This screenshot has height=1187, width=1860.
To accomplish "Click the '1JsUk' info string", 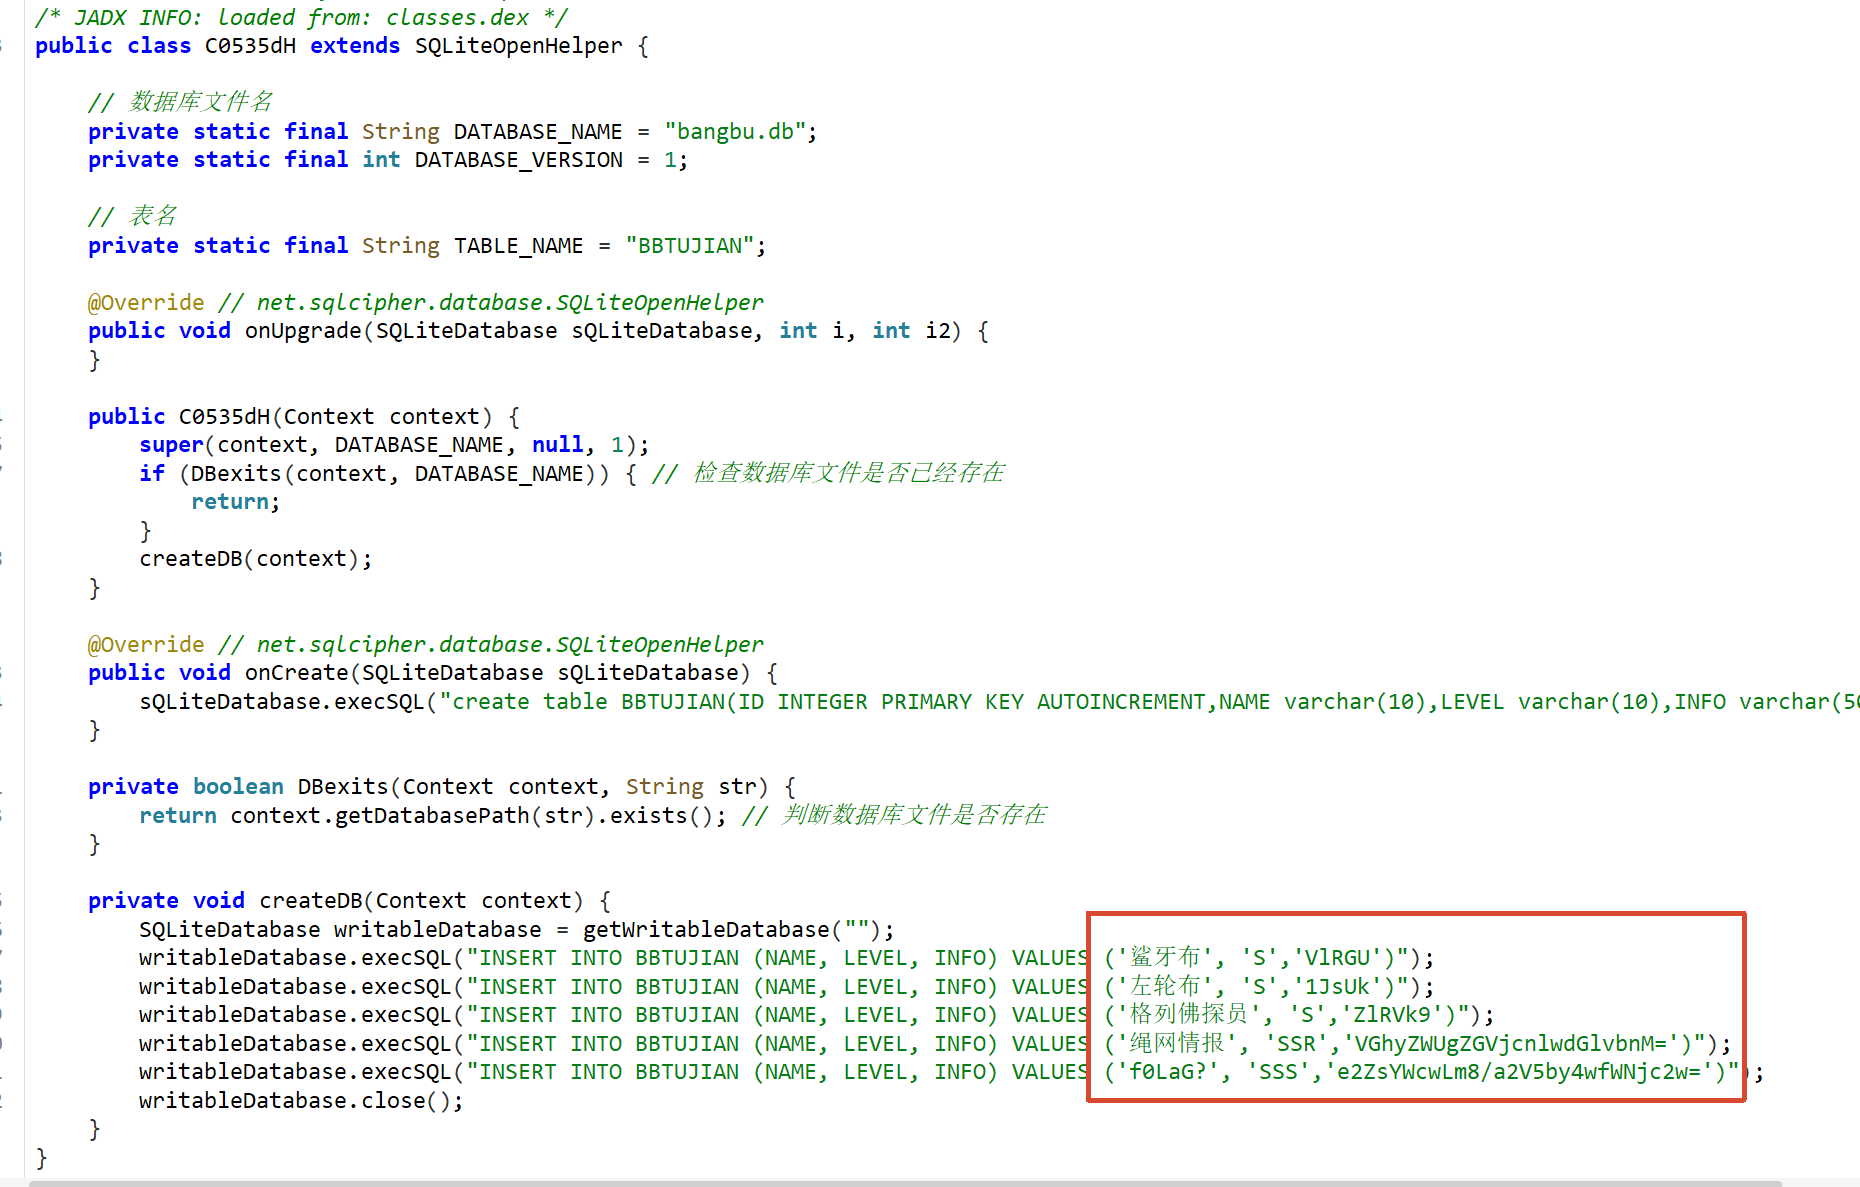I will click(1338, 987).
